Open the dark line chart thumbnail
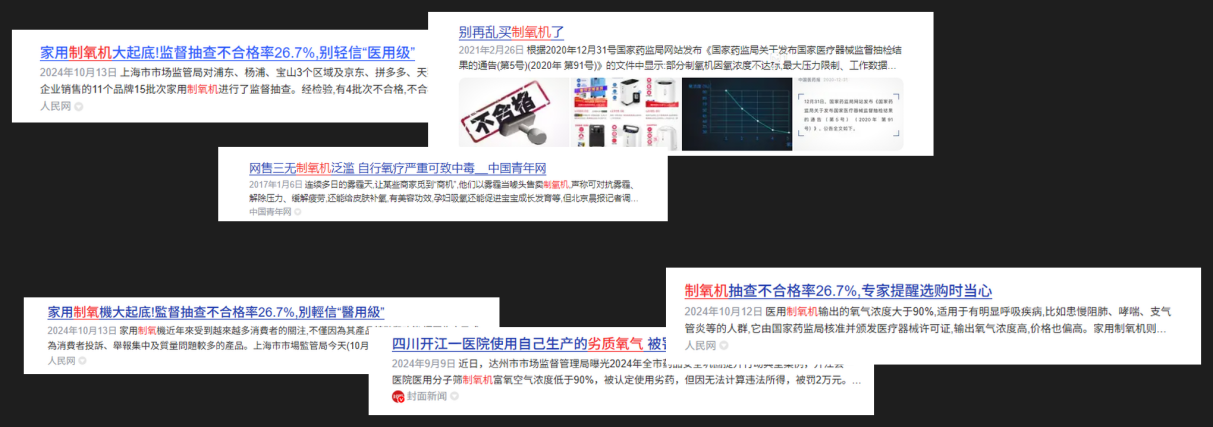1213x427 pixels. [736, 113]
